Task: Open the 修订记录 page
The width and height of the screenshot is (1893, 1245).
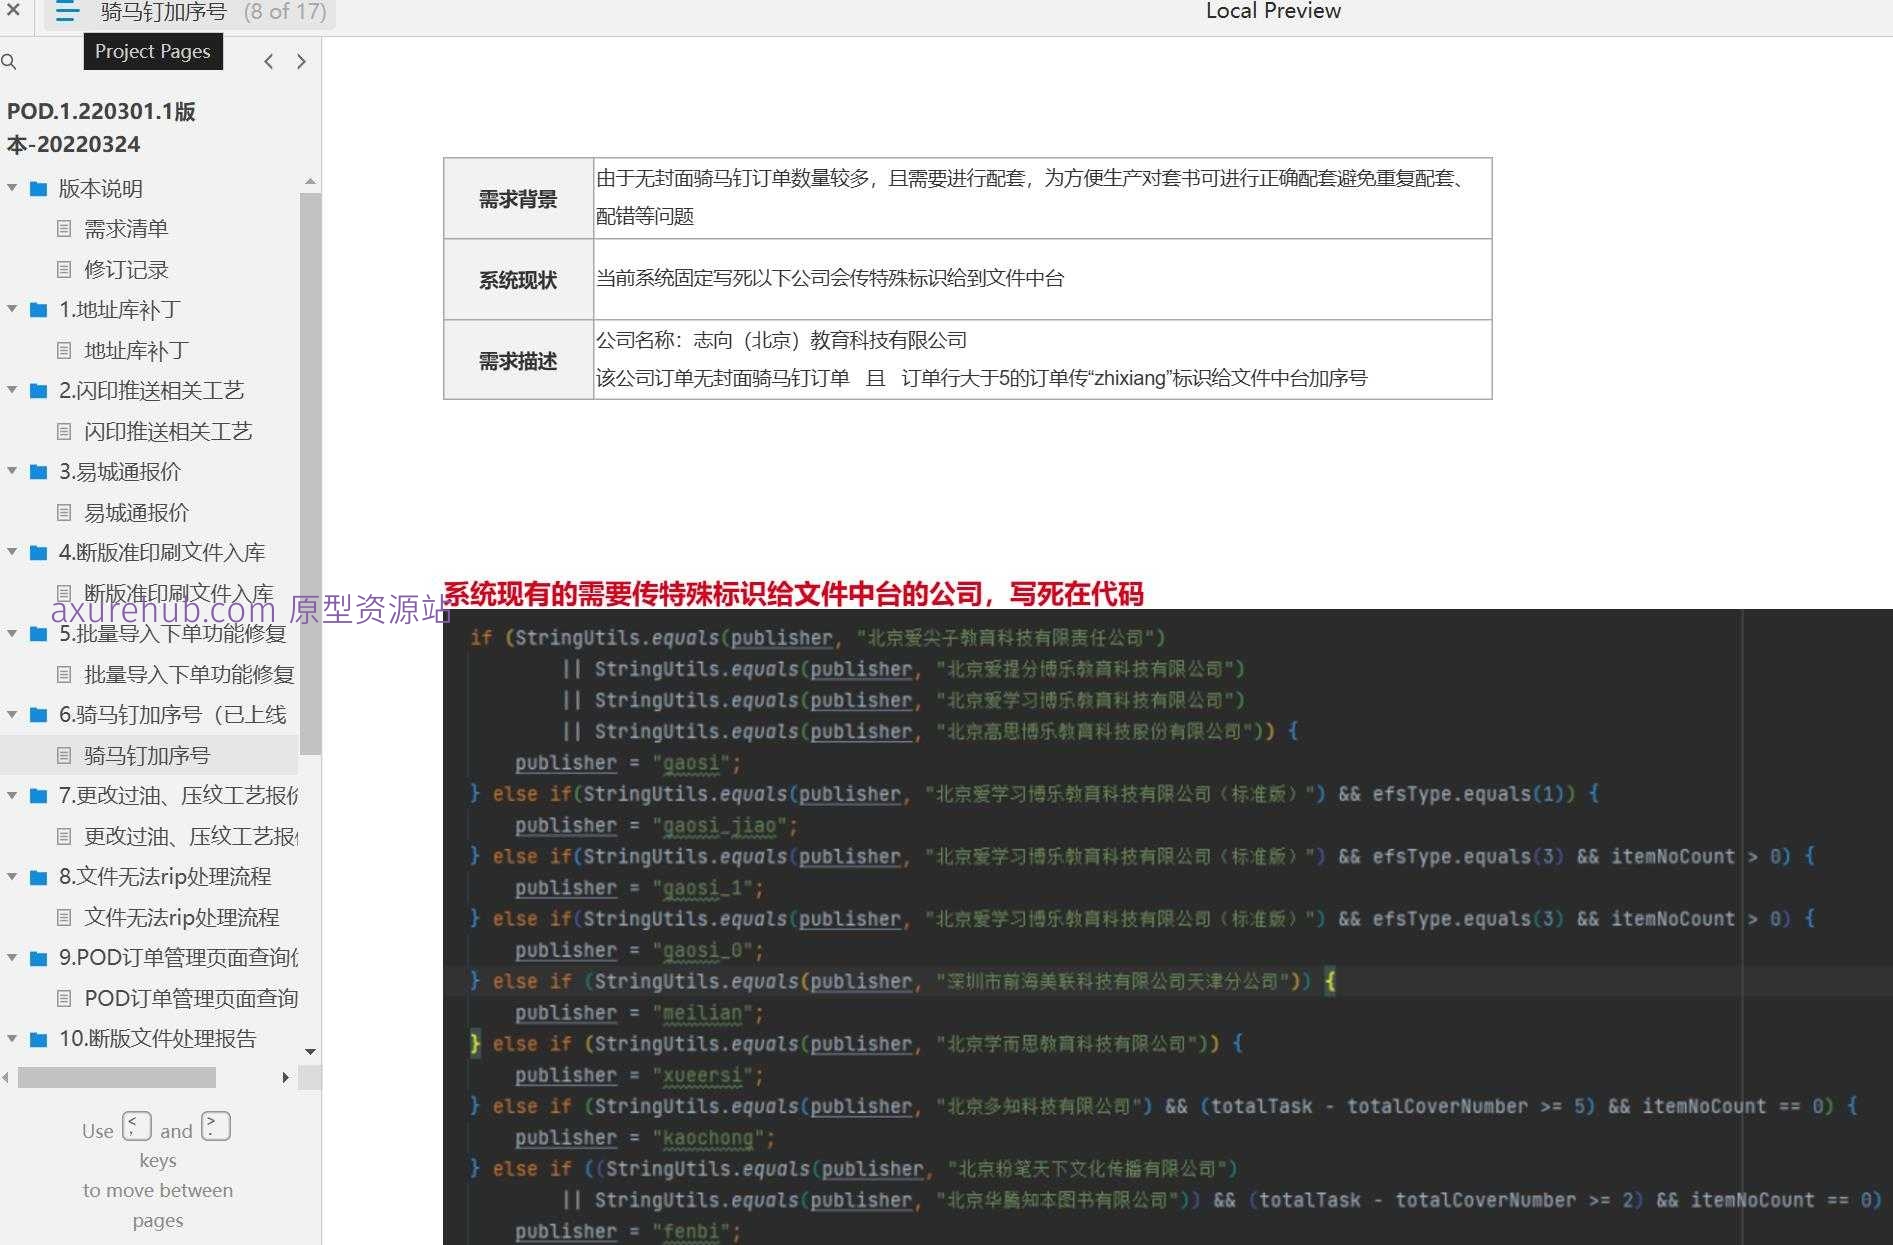Action: (126, 269)
